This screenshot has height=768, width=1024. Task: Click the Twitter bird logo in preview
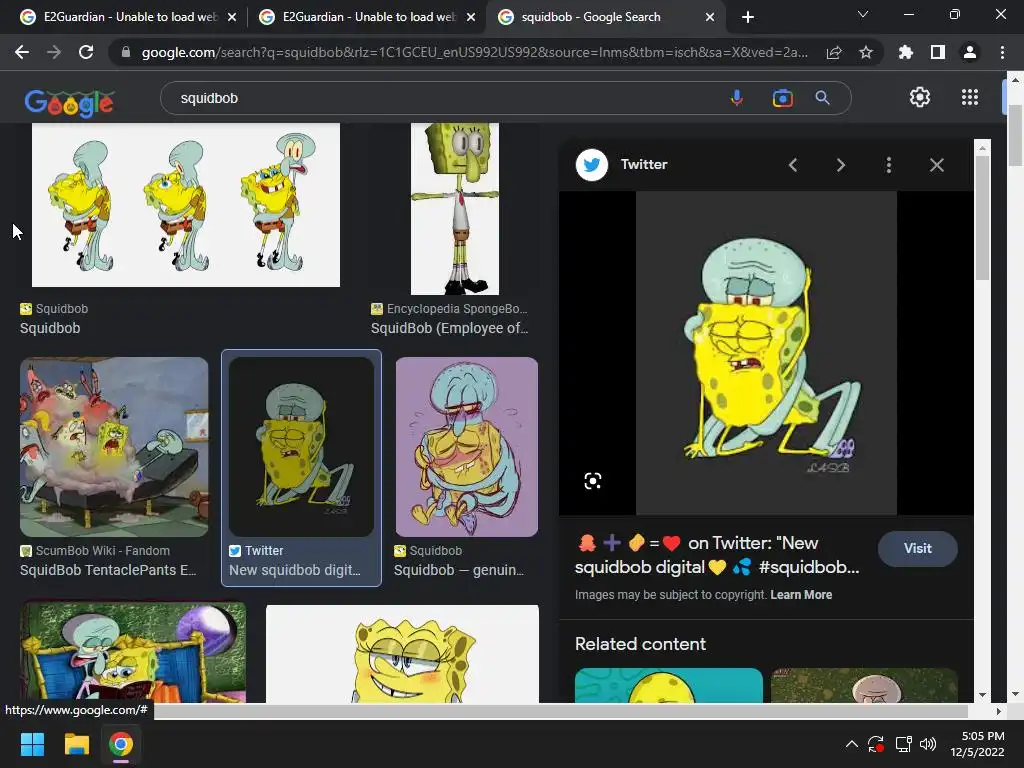click(592, 165)
